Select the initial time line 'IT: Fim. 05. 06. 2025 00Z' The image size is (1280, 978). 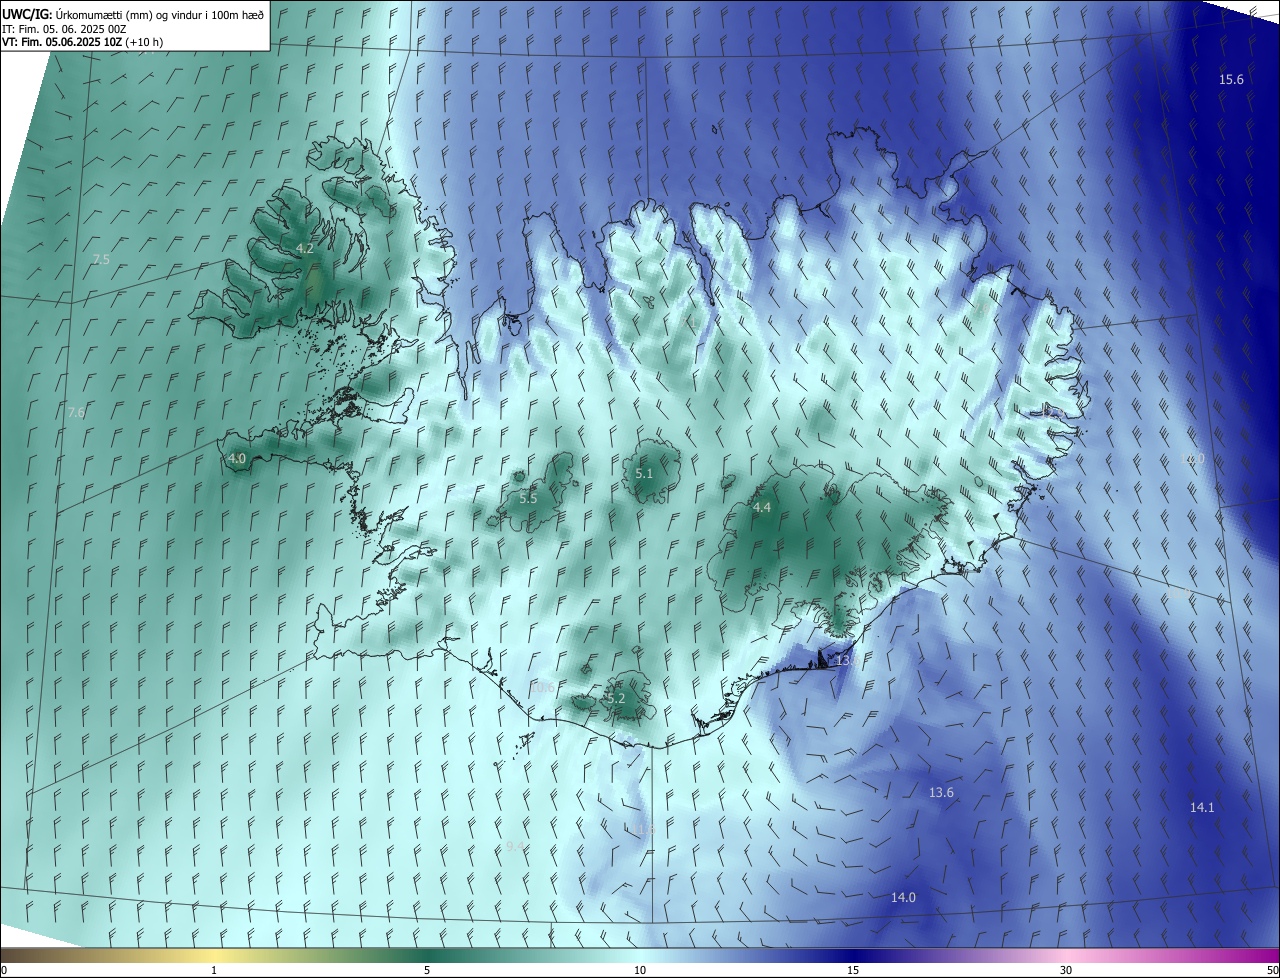tap(65, 29)
